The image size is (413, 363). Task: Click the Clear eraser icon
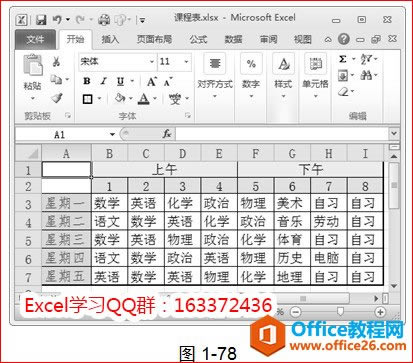tap(343, 92)
